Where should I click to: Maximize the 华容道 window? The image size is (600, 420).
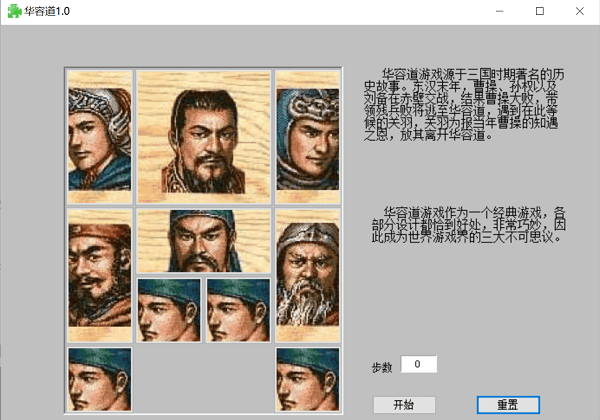coord(540,11)
